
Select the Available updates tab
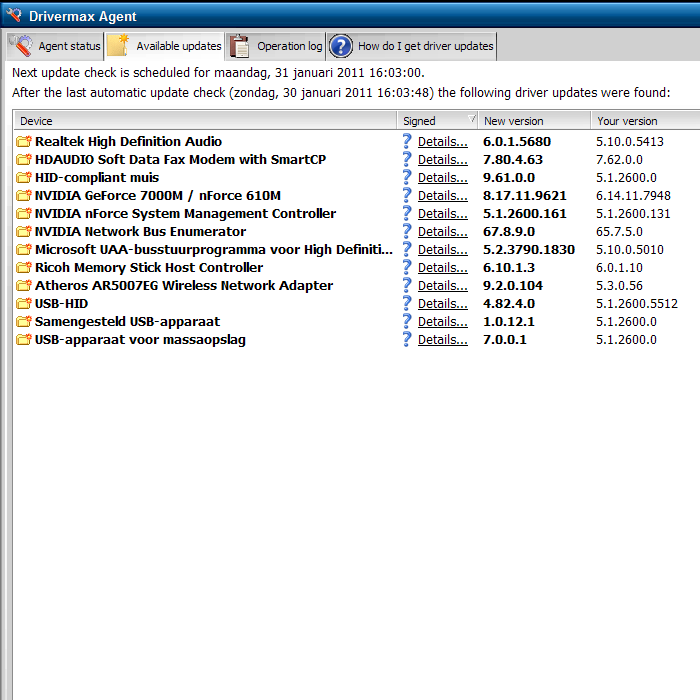click(x=164, y=46)
